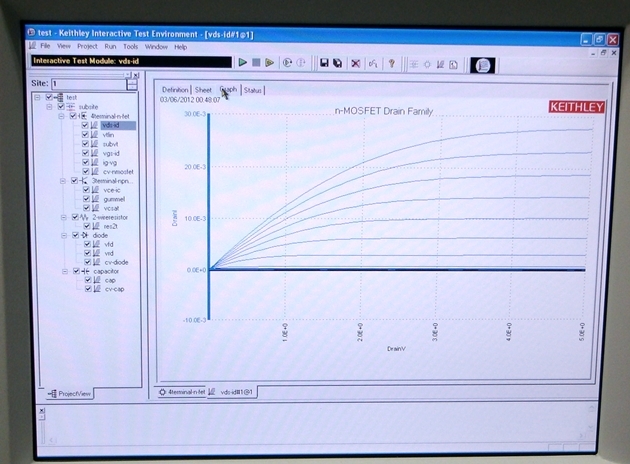The image size is (630, 464).
Task: Collapse the 4terminal-n-fet node
Action: tap(61, 116)
